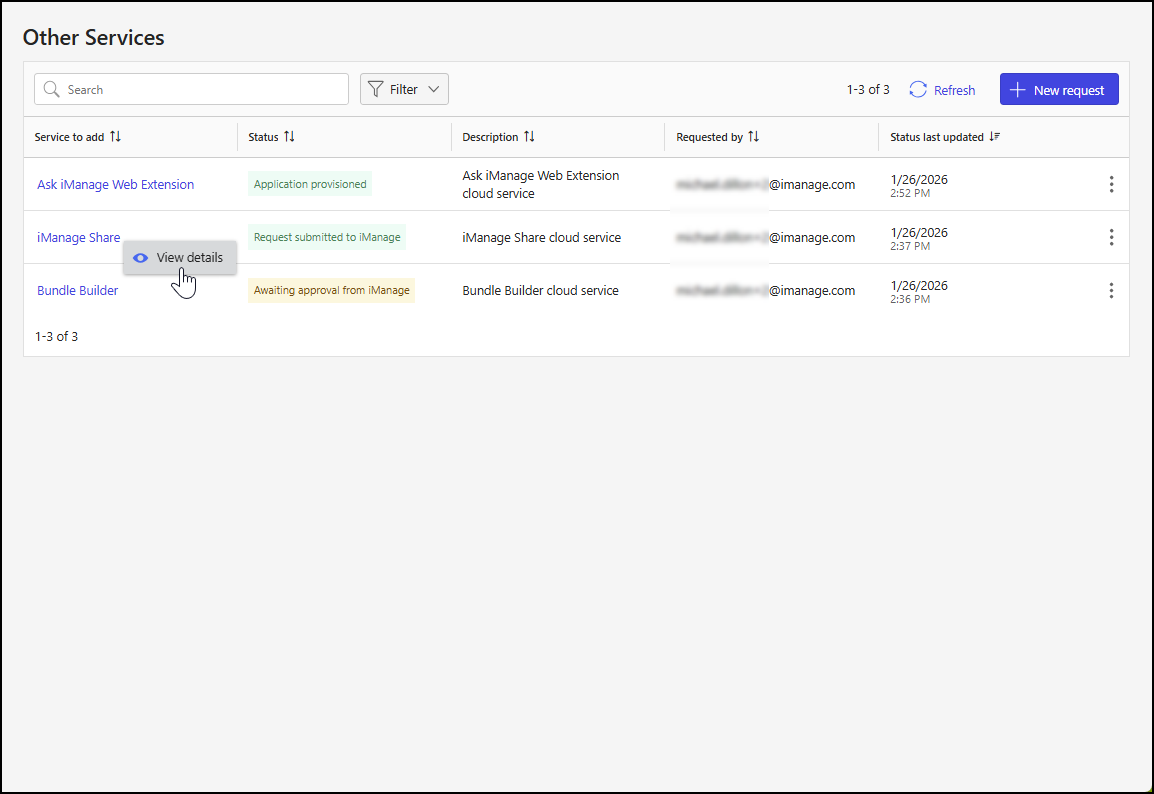Image resolution: width=1154 pixels, height=794 pixels.
Task: Sort by Service to add column
Action: point(77,137)
